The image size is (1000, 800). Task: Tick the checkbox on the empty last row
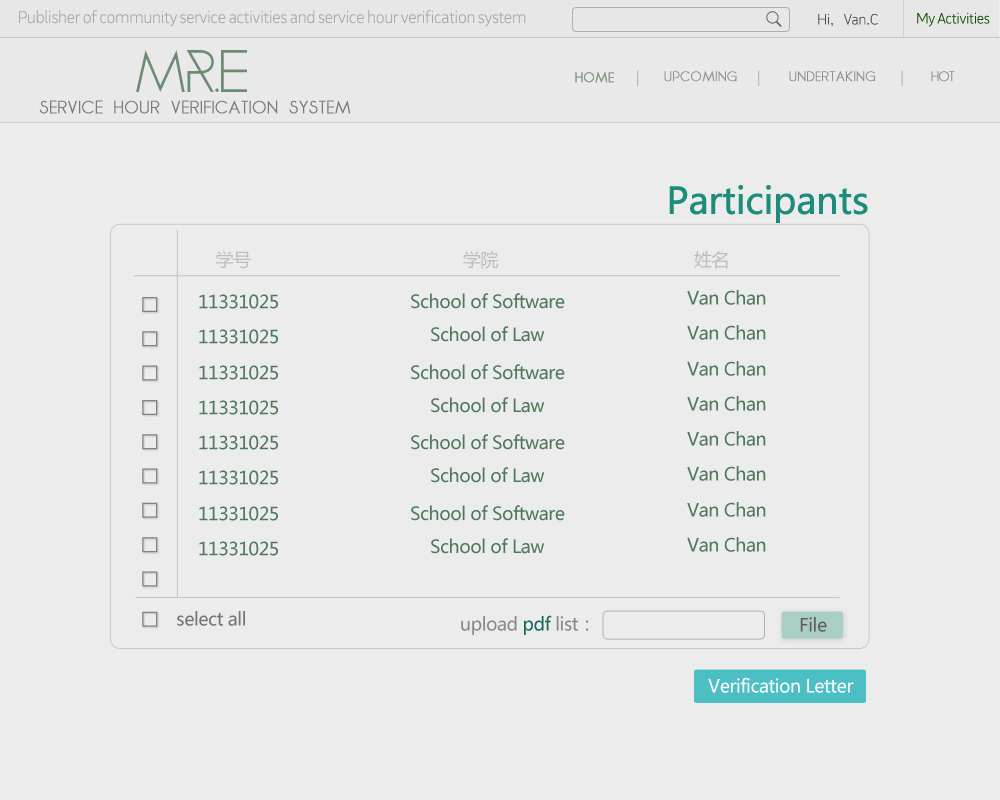point(150,579)
